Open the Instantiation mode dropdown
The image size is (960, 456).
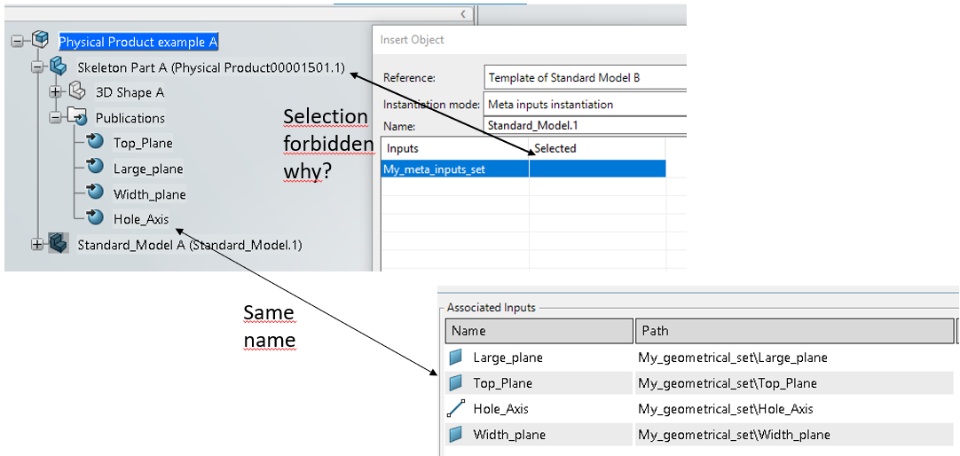[x=585, y=104]
